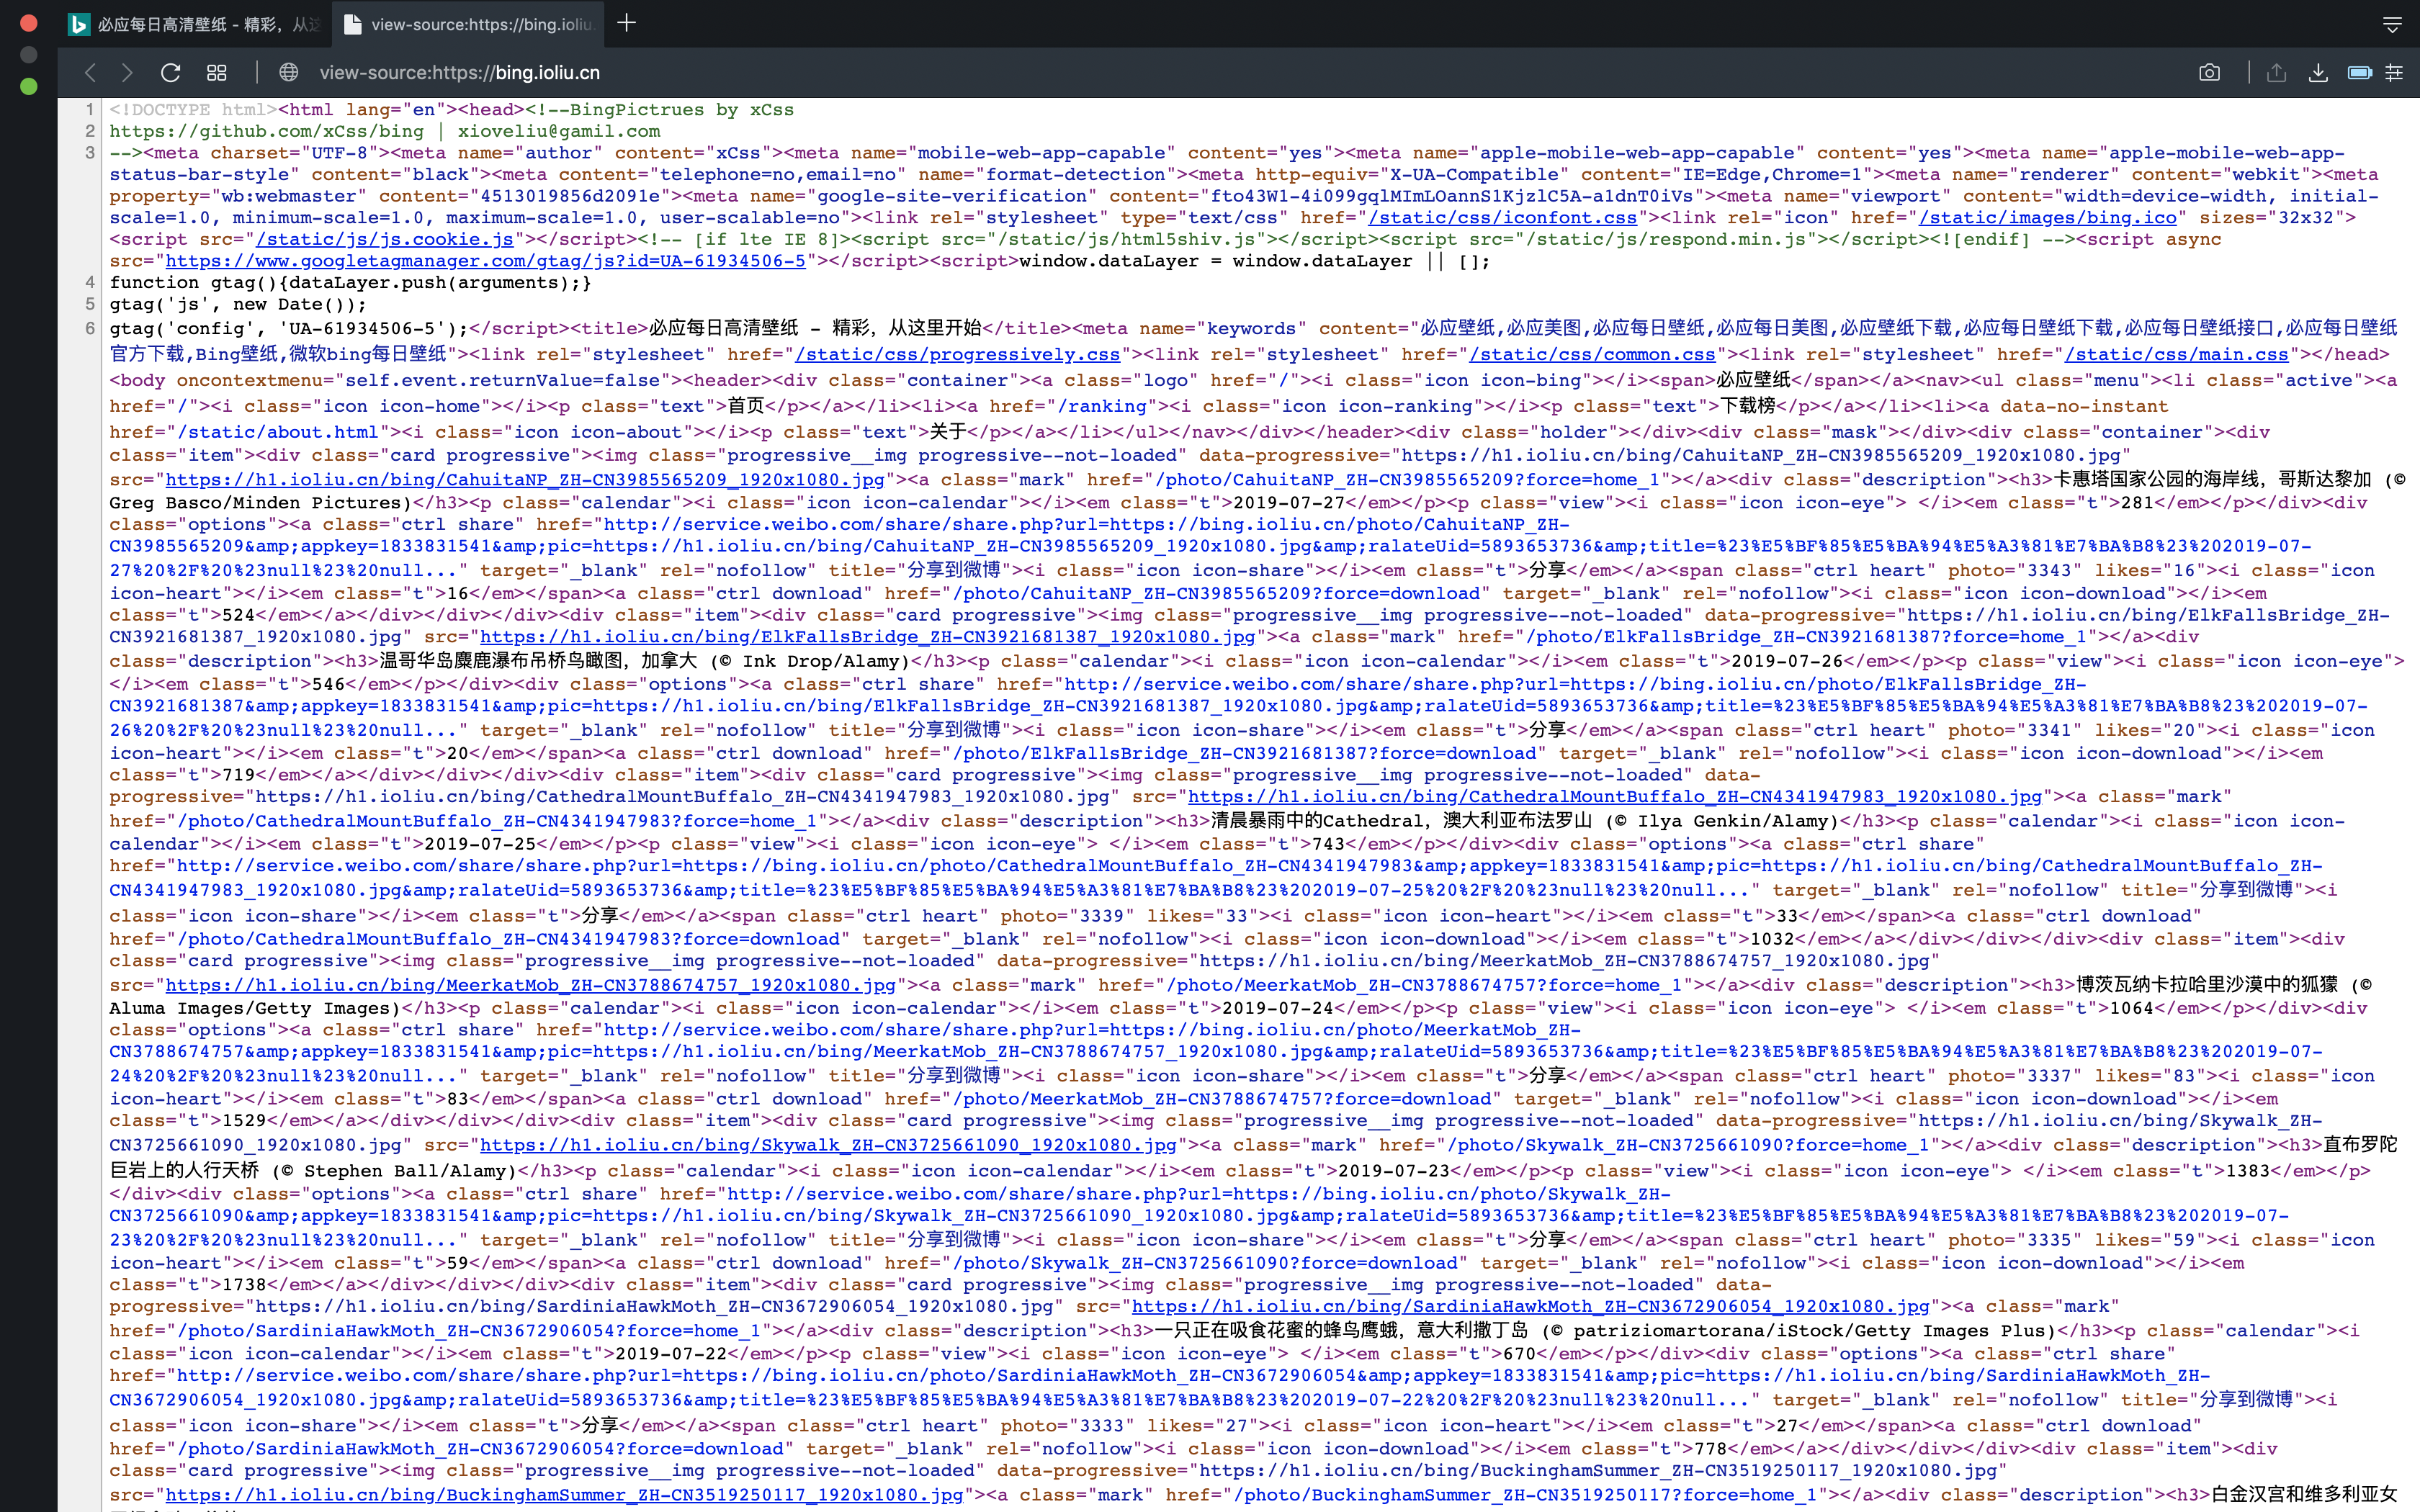Open the /static/images/bing.ico link
2420x1512 pixels.
(2047, 217)
